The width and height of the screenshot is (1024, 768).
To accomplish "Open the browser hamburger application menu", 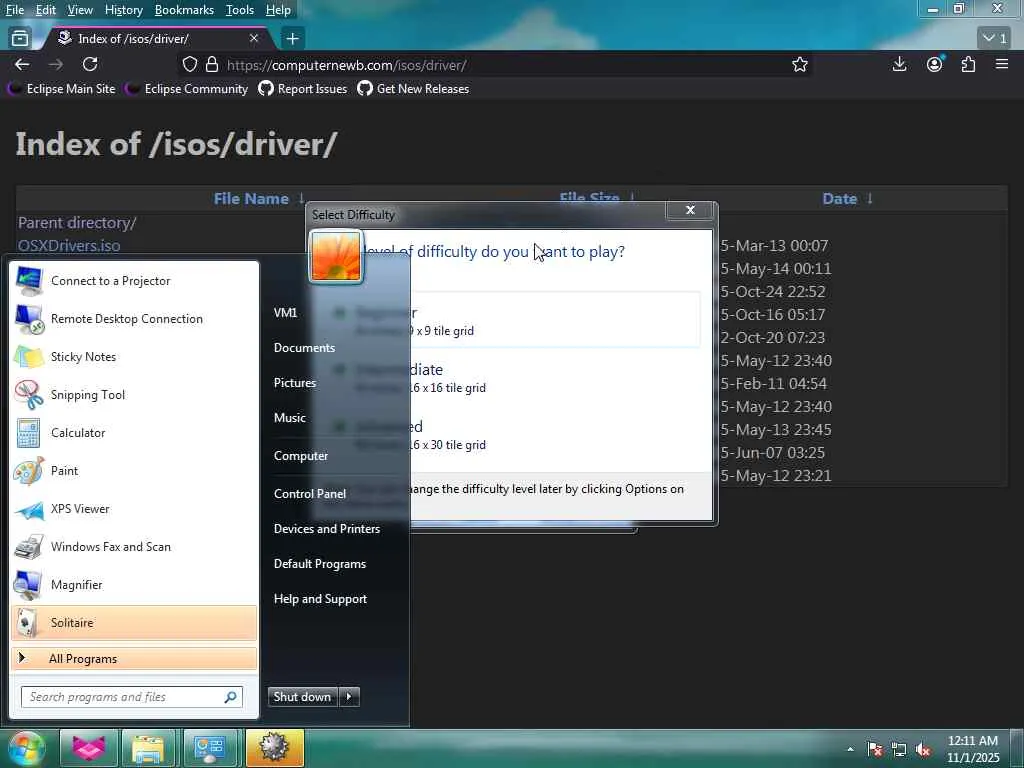I will tap(1002, 64).
